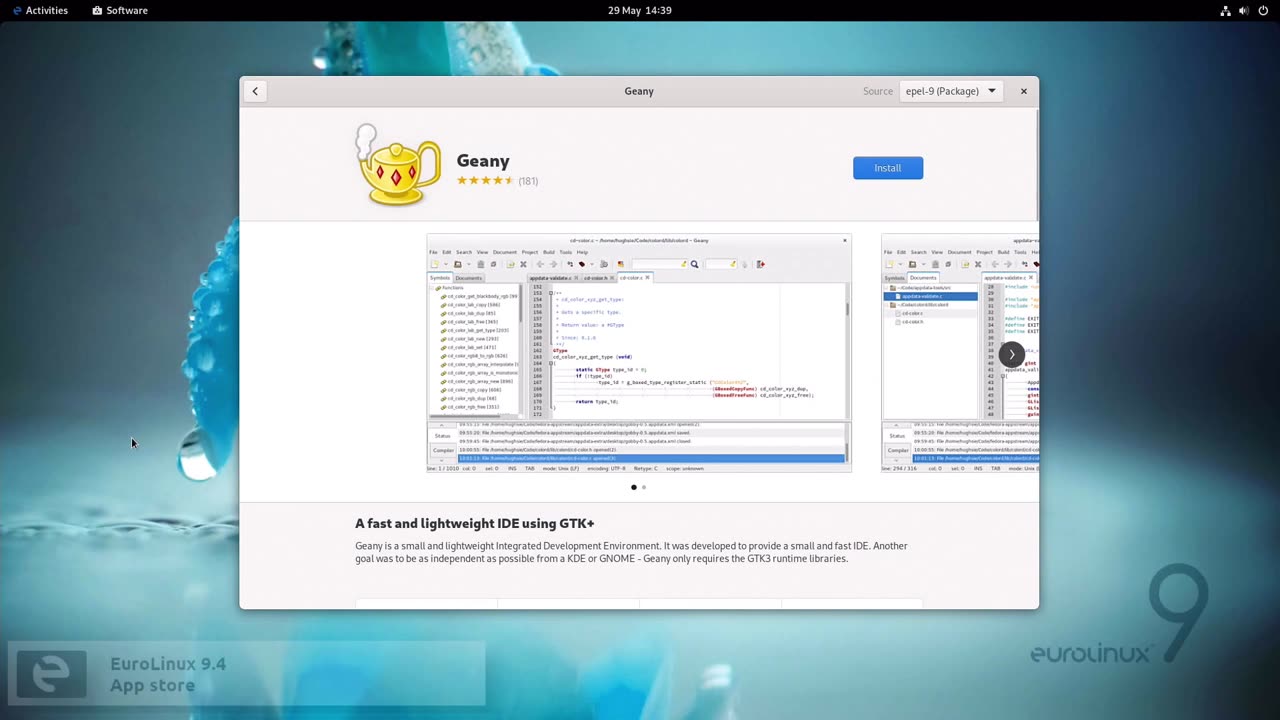Click the heading A fast and lightweight IDE

(475, 523)
